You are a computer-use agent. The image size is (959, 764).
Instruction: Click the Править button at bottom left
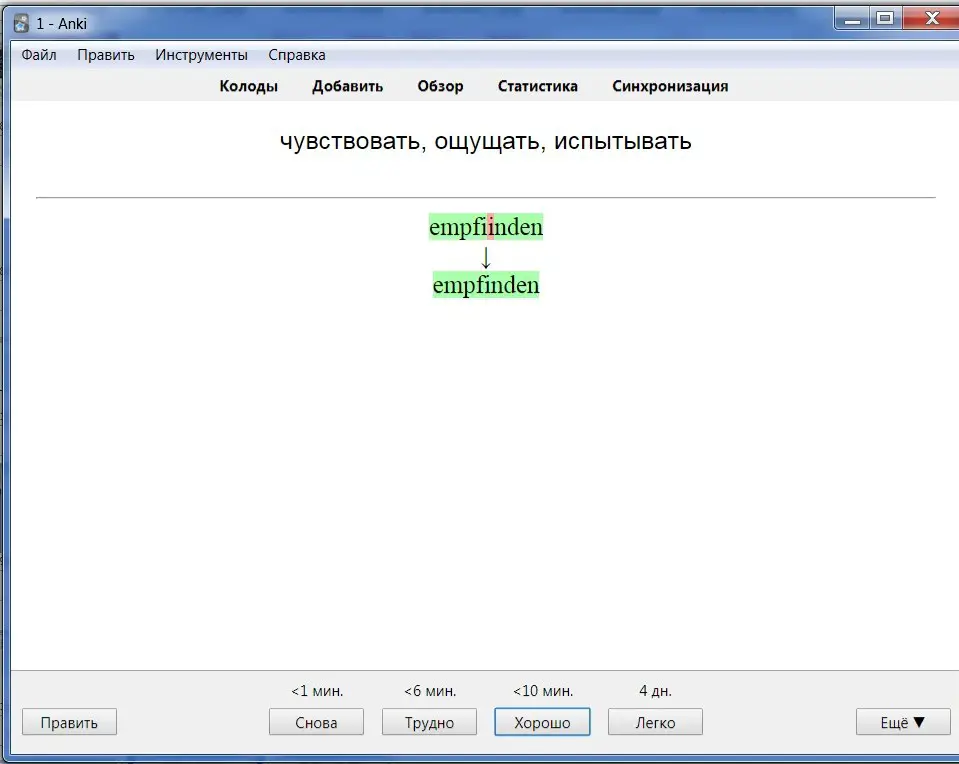[x=69, y=722]
